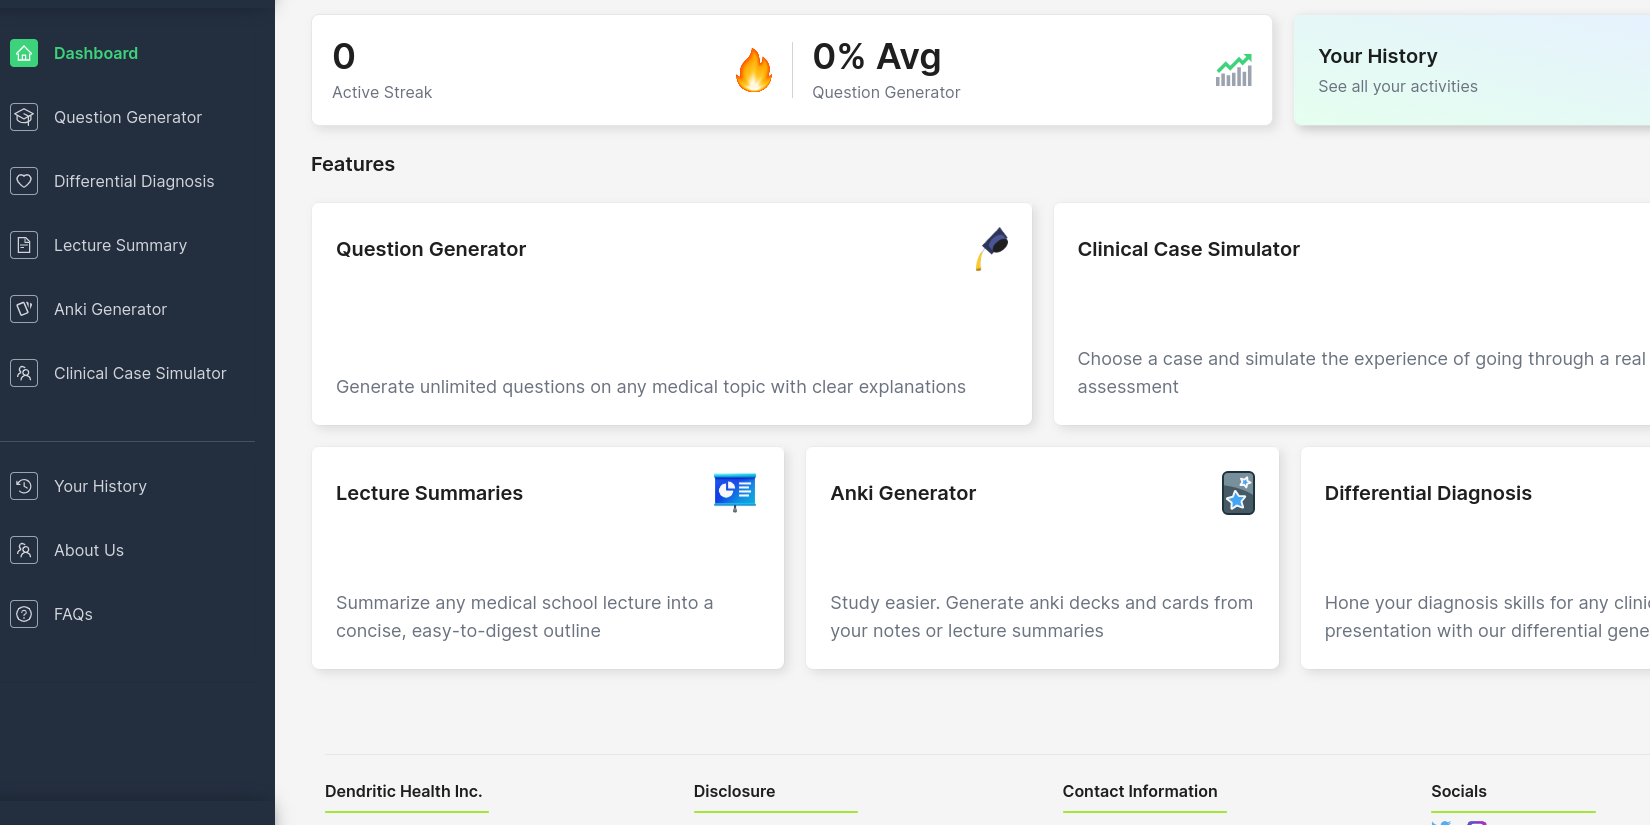Click the flame icon beside Active Streak
Viewport: 1650px width, 825px height.
pyautogui.click(x=754, y=70)
